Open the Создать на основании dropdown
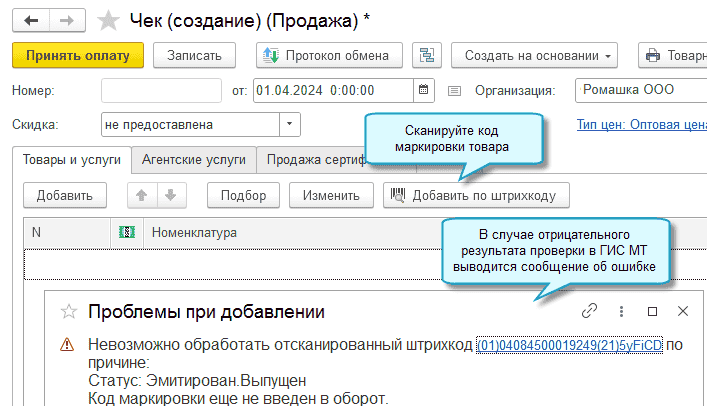707x406 pixels. click(x=534, y=55)
